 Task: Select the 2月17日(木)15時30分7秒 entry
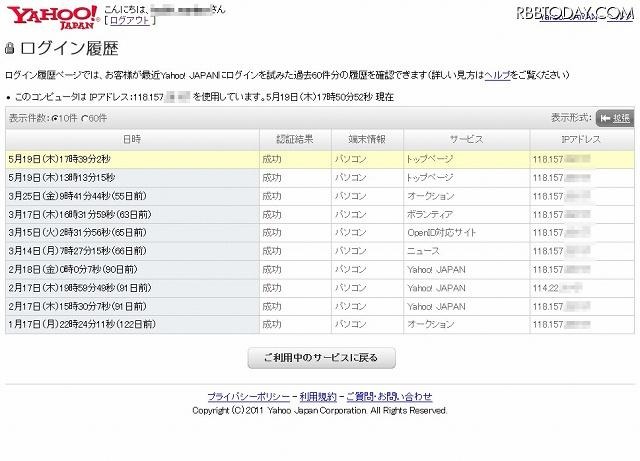(x=320, y=306)
